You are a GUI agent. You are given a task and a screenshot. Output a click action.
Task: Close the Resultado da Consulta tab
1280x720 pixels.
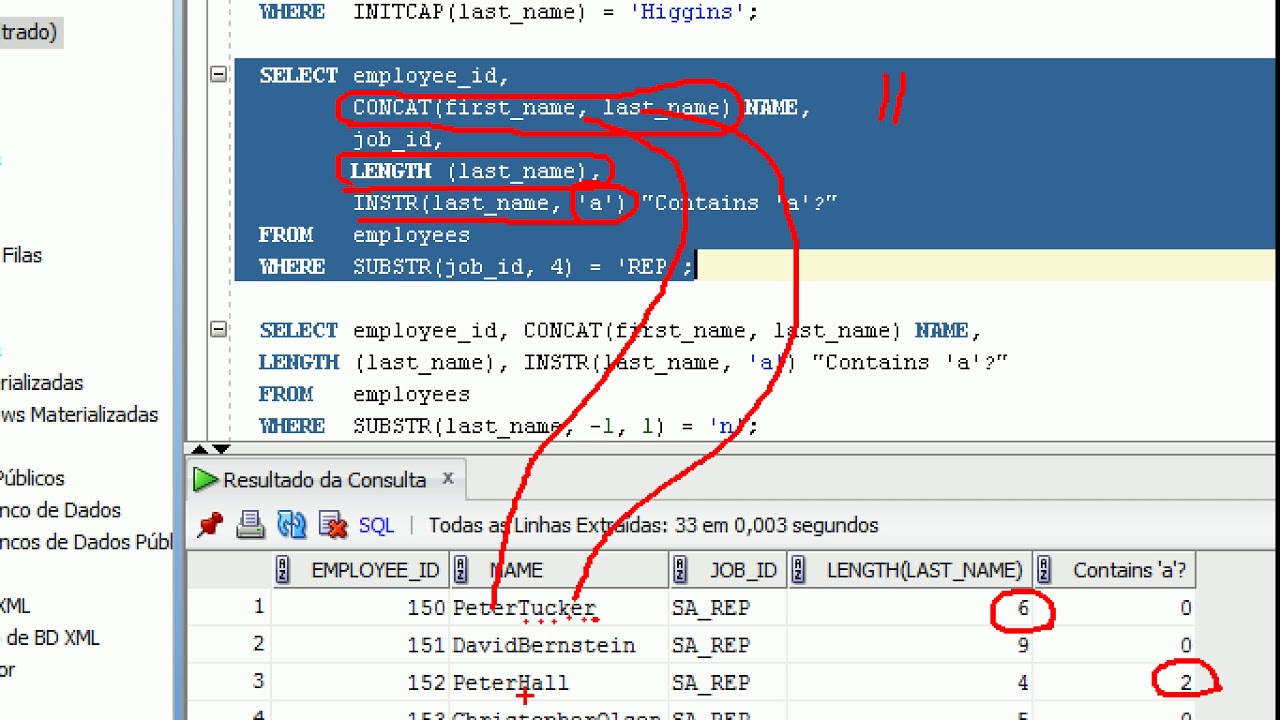[x=448, y=479]
